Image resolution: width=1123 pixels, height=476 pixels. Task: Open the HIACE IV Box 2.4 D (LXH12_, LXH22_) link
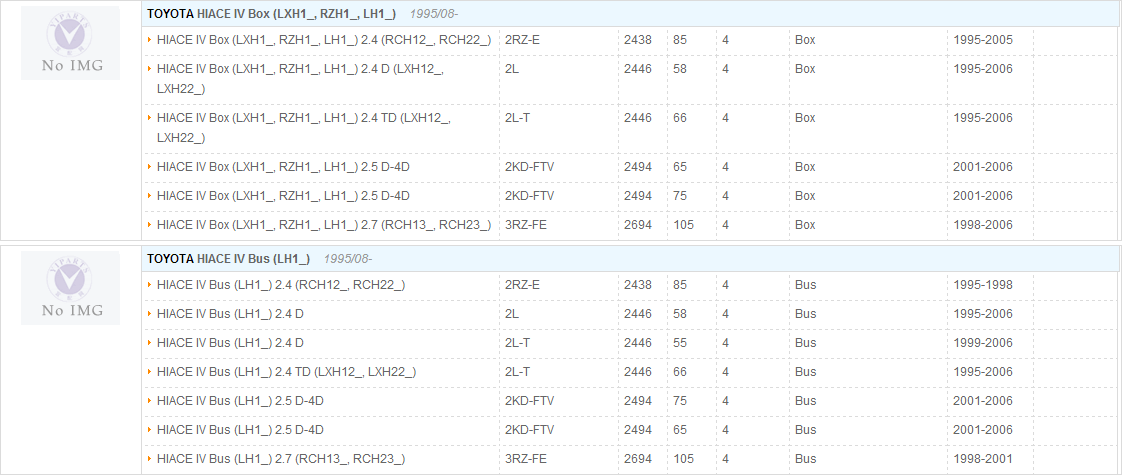tap(300, 79)
